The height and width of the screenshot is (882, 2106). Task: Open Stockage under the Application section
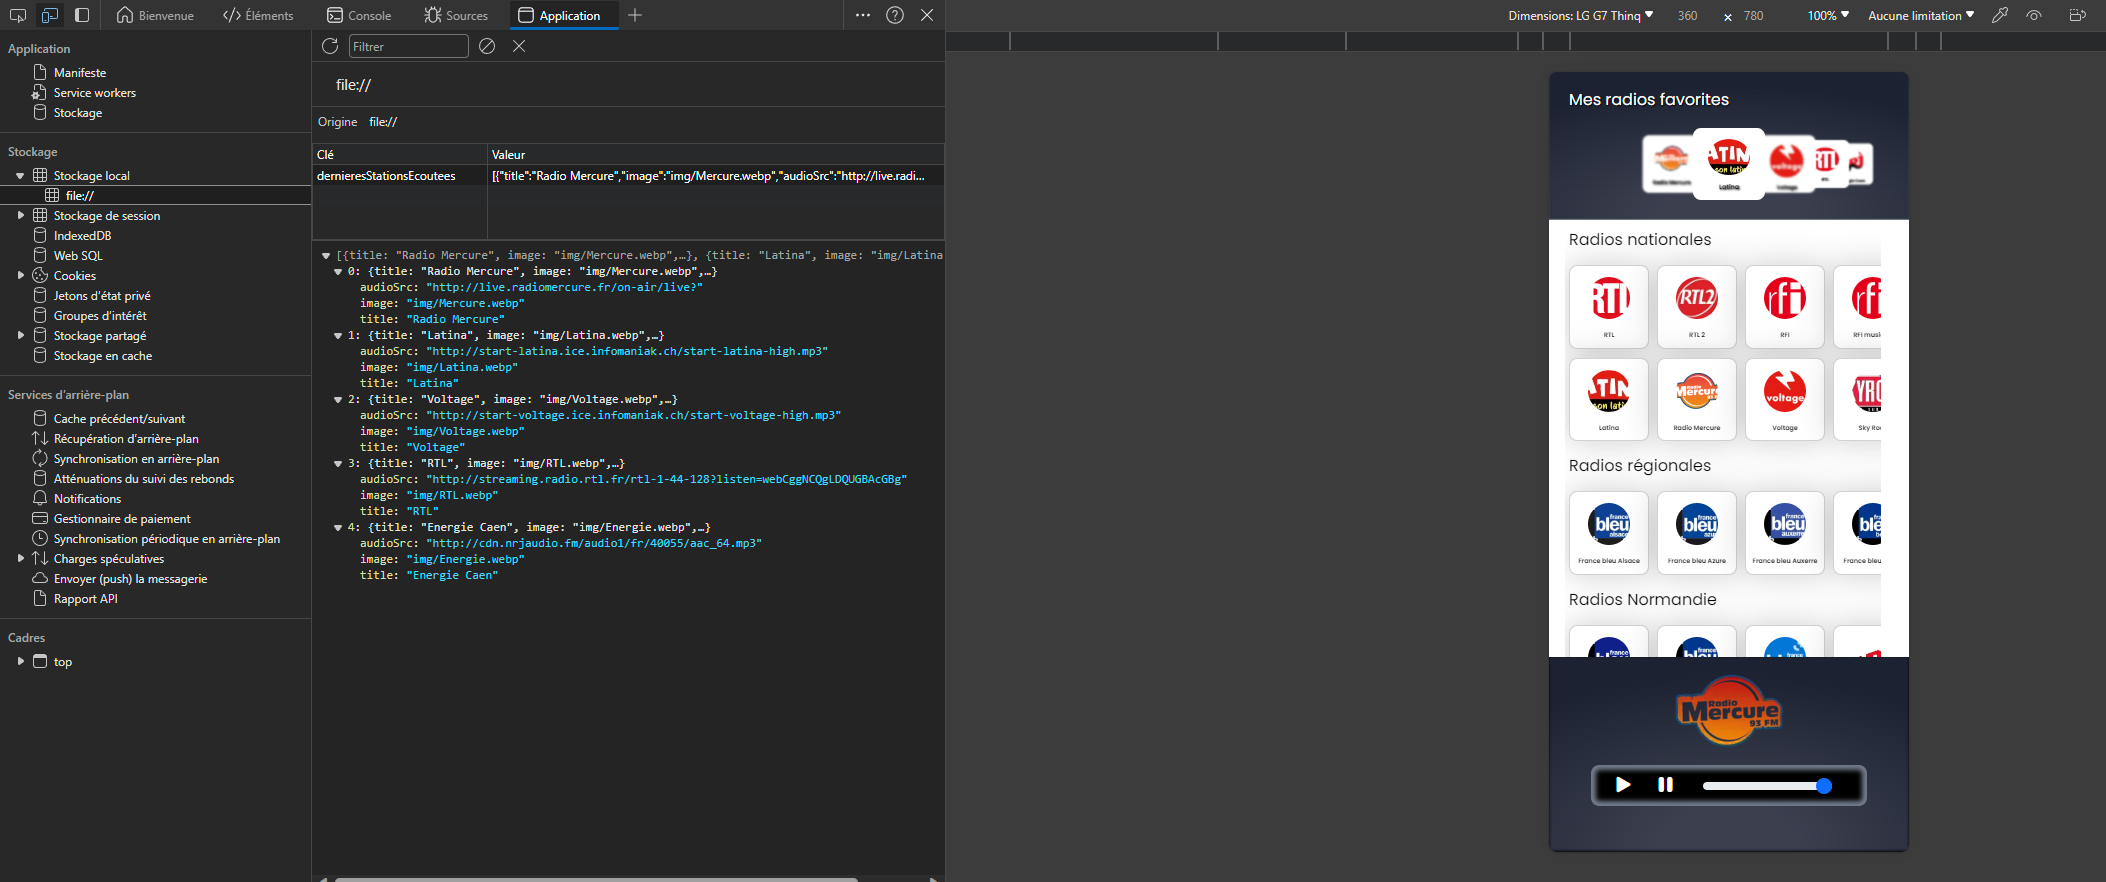78,112
